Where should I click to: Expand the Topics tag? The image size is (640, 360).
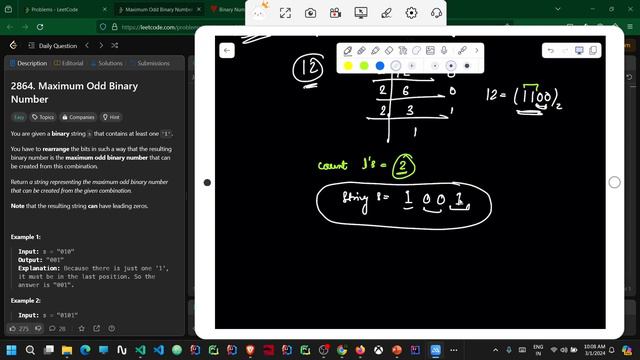pyautogui.click(x=43, y=117)
